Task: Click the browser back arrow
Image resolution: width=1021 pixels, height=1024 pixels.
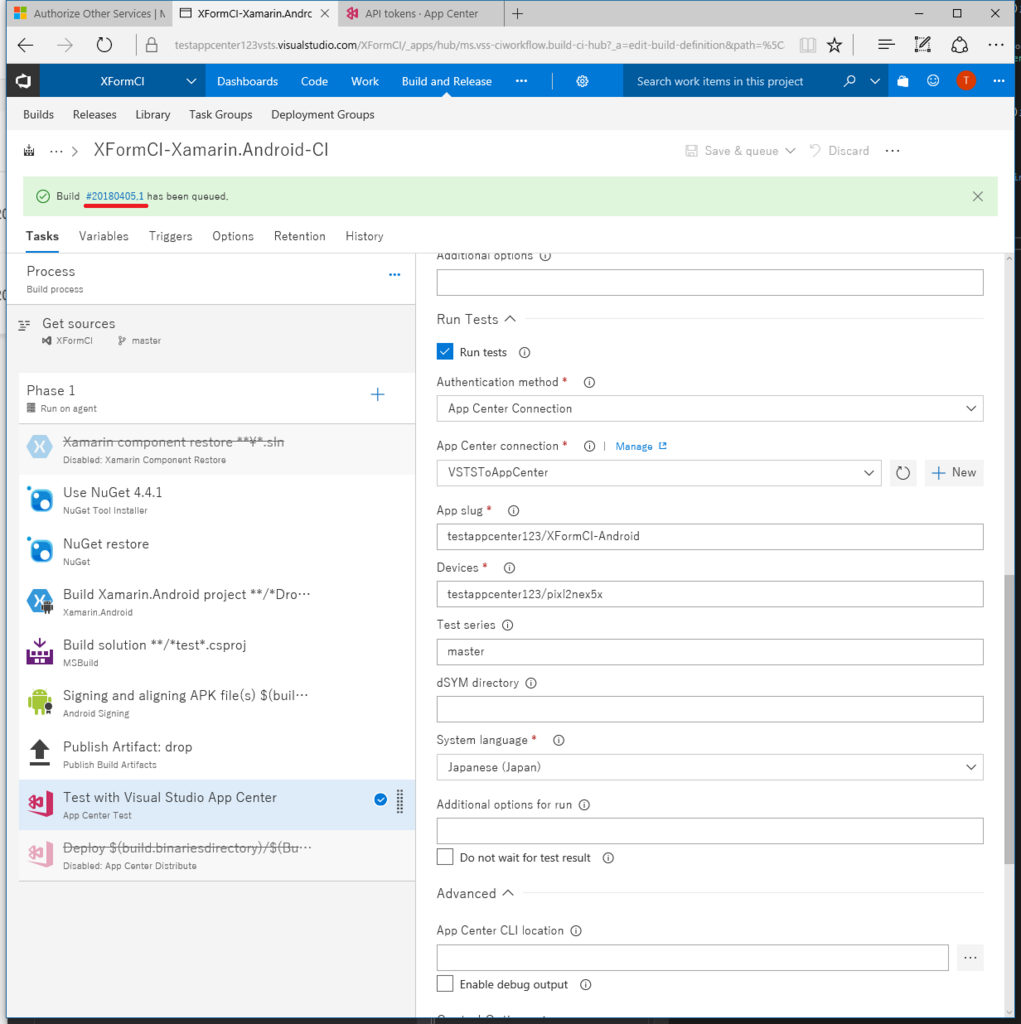Action: point(25,45)
